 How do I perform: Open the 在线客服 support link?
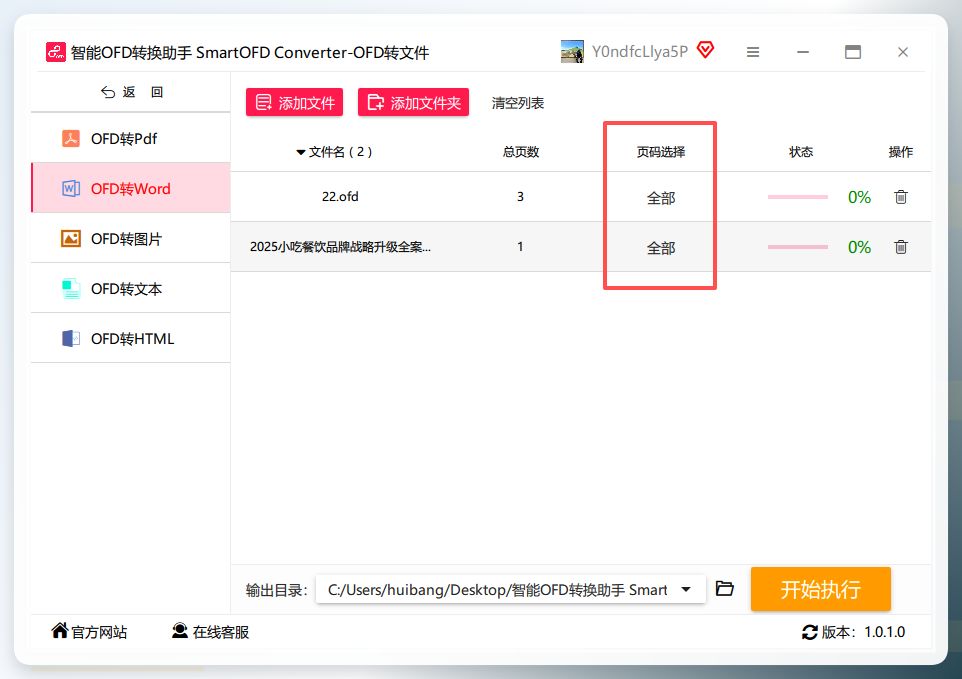pyautogui.click(x=210, y=632)
